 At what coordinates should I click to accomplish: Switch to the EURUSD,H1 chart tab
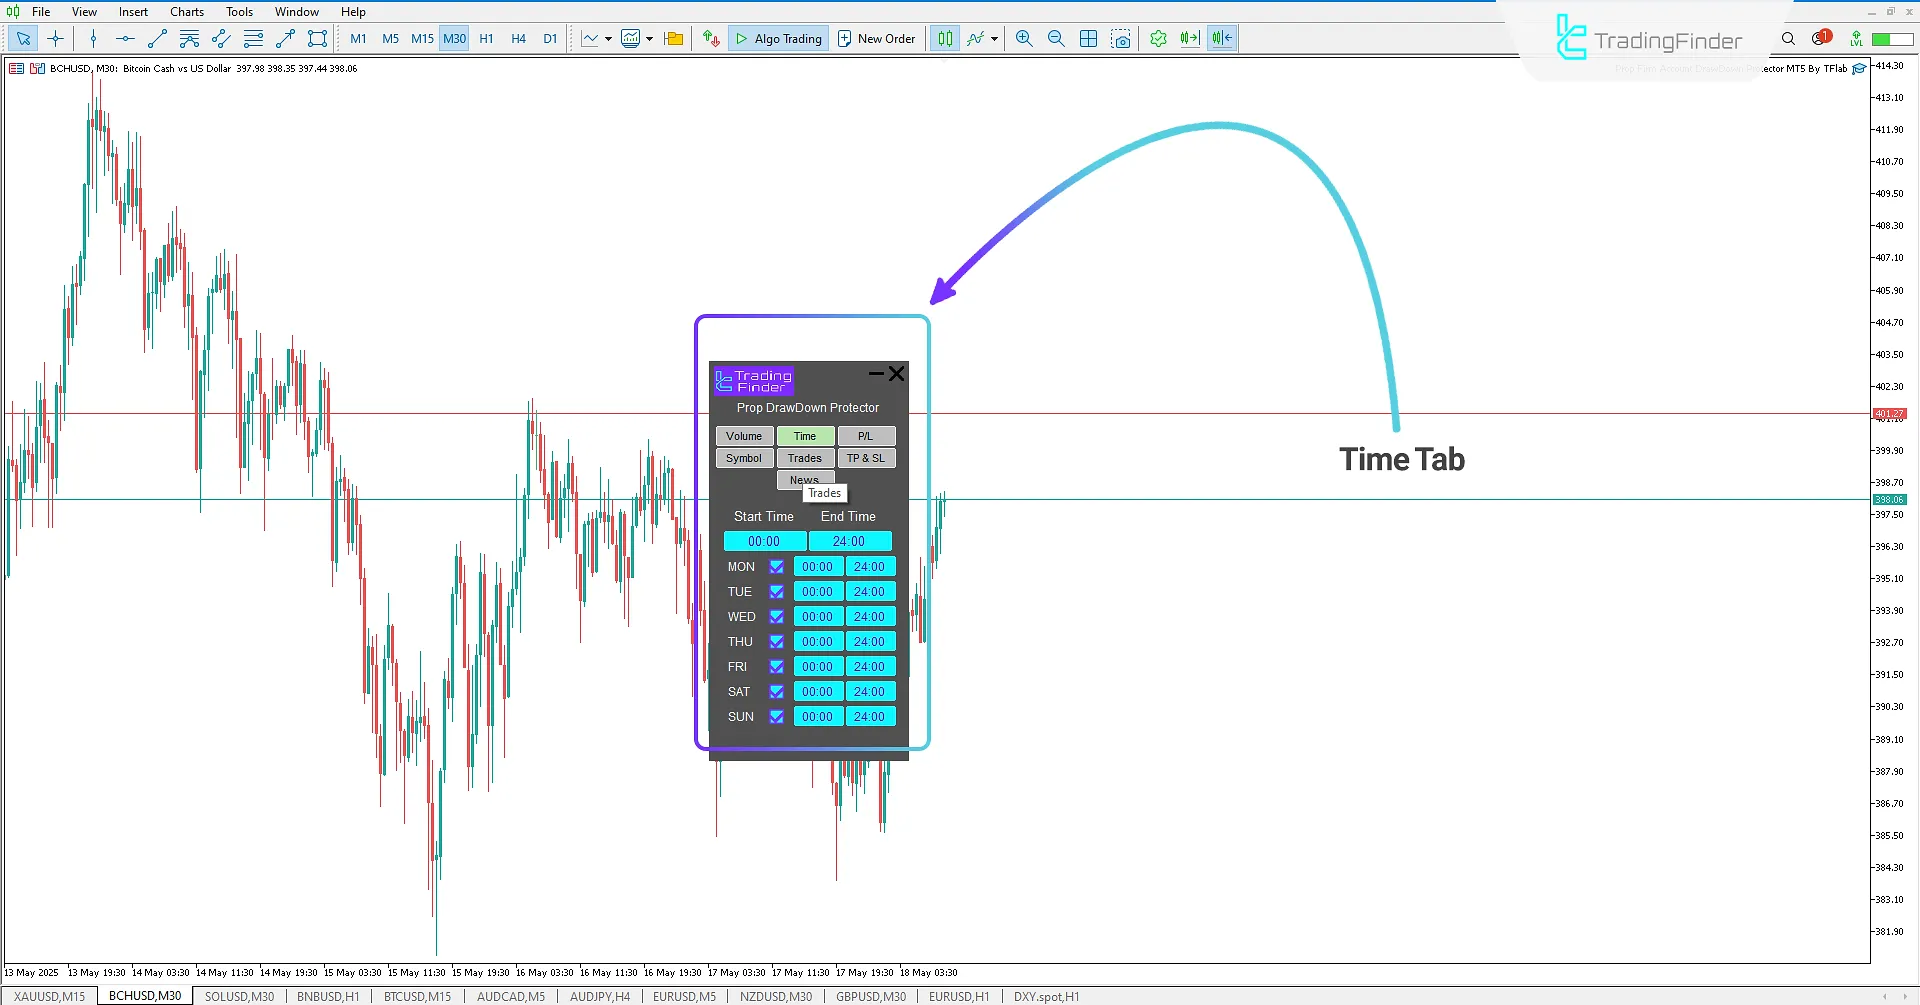[x=958, y=996]
